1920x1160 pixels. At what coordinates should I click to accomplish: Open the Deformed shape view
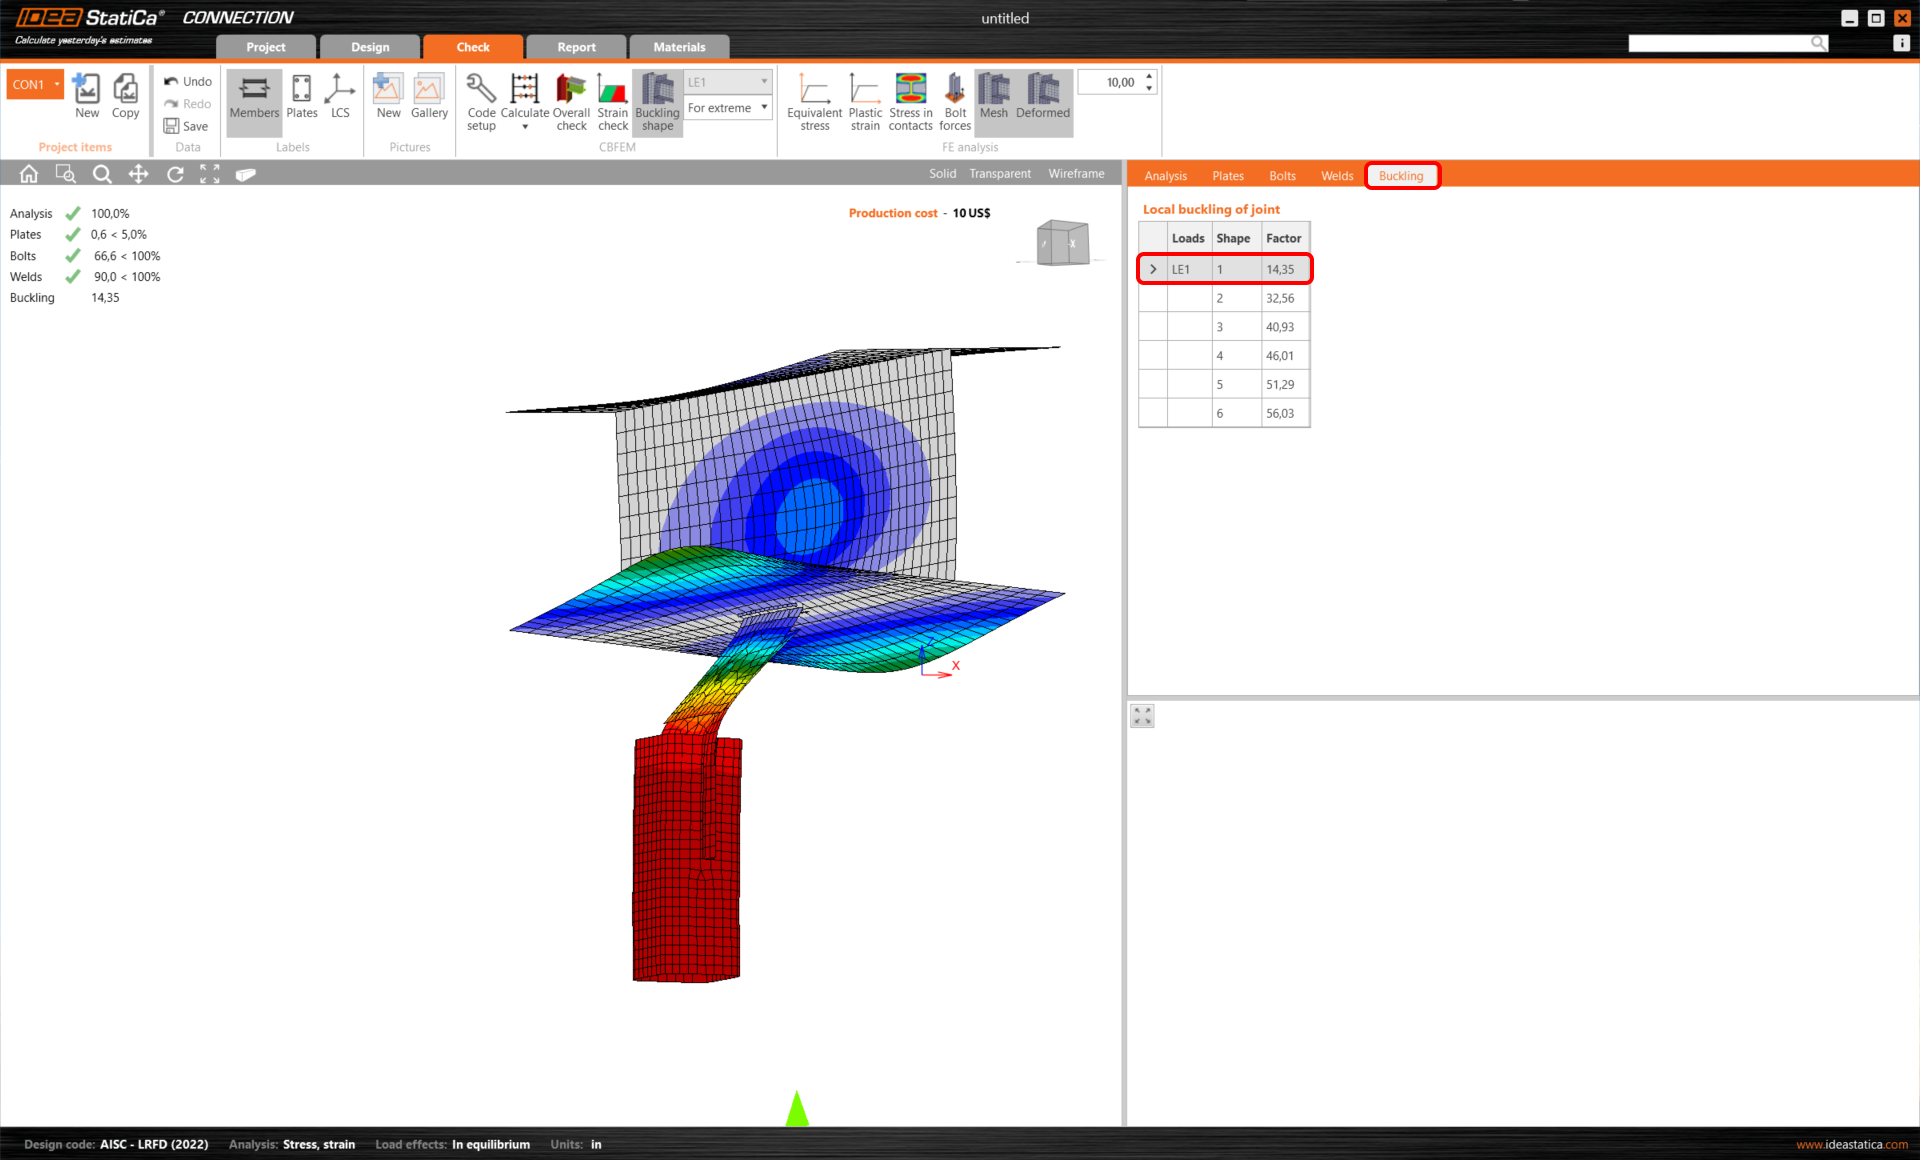(1043, 100)
